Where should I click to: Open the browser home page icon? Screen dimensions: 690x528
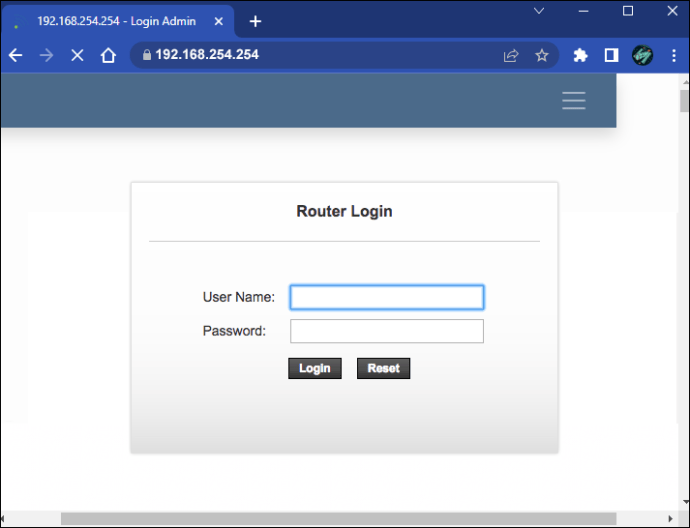[108, 55]
